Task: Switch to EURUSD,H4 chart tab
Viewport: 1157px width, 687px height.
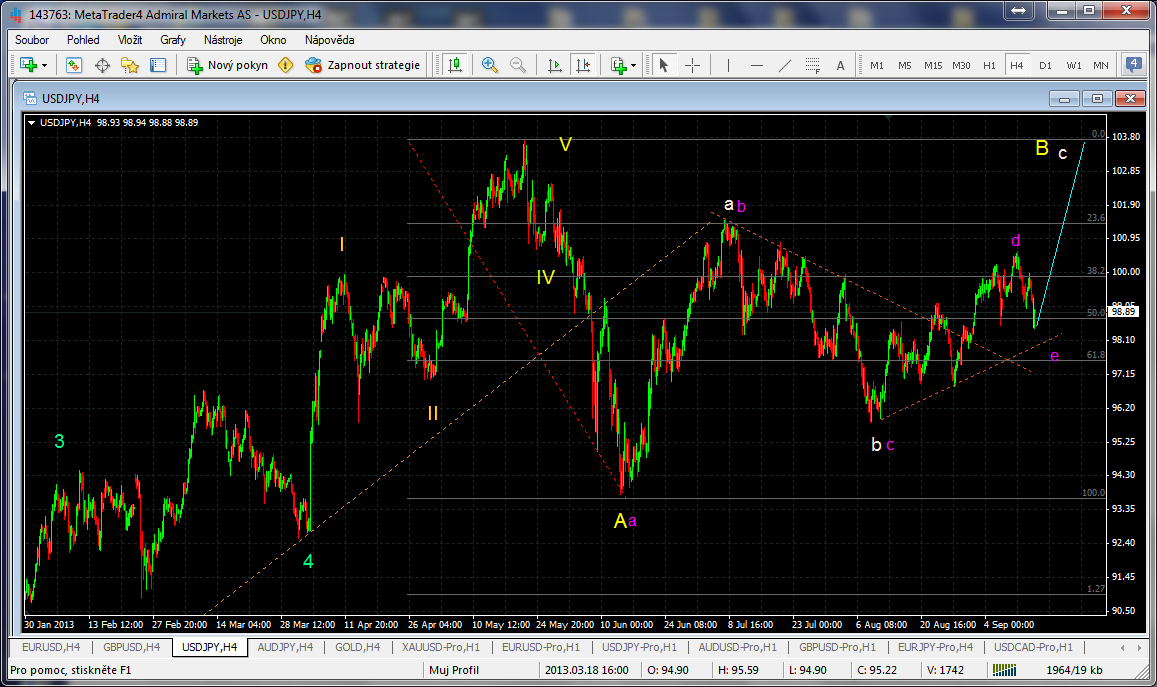Action: coord(51,647)
